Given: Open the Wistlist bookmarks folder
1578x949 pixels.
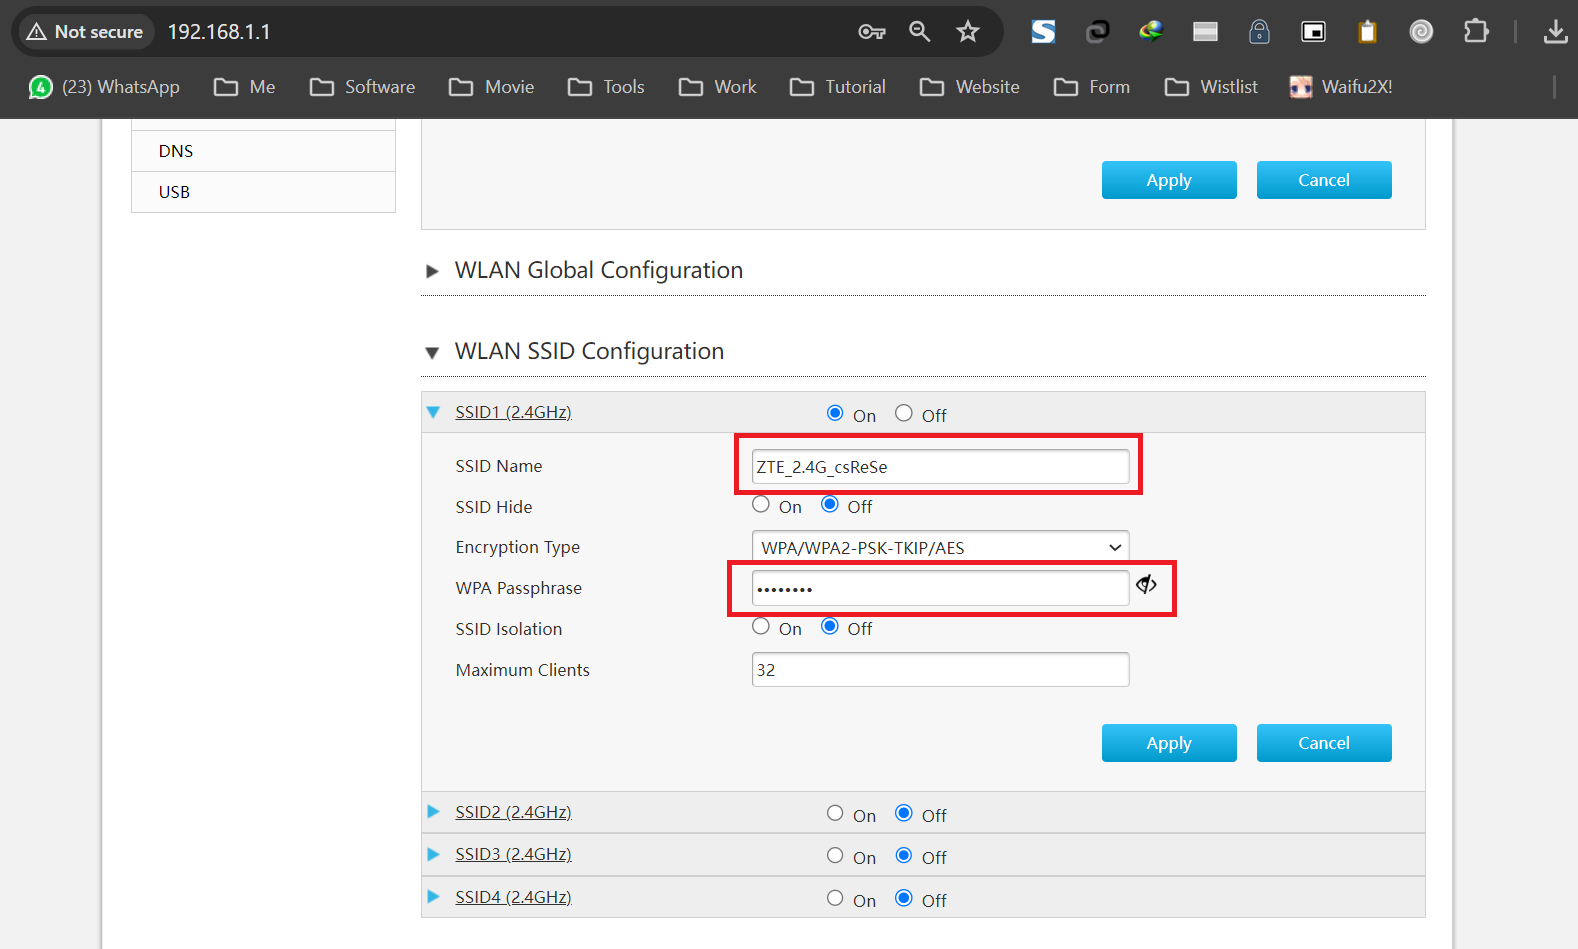Looking at the screenshot, I should [1211, 87].
